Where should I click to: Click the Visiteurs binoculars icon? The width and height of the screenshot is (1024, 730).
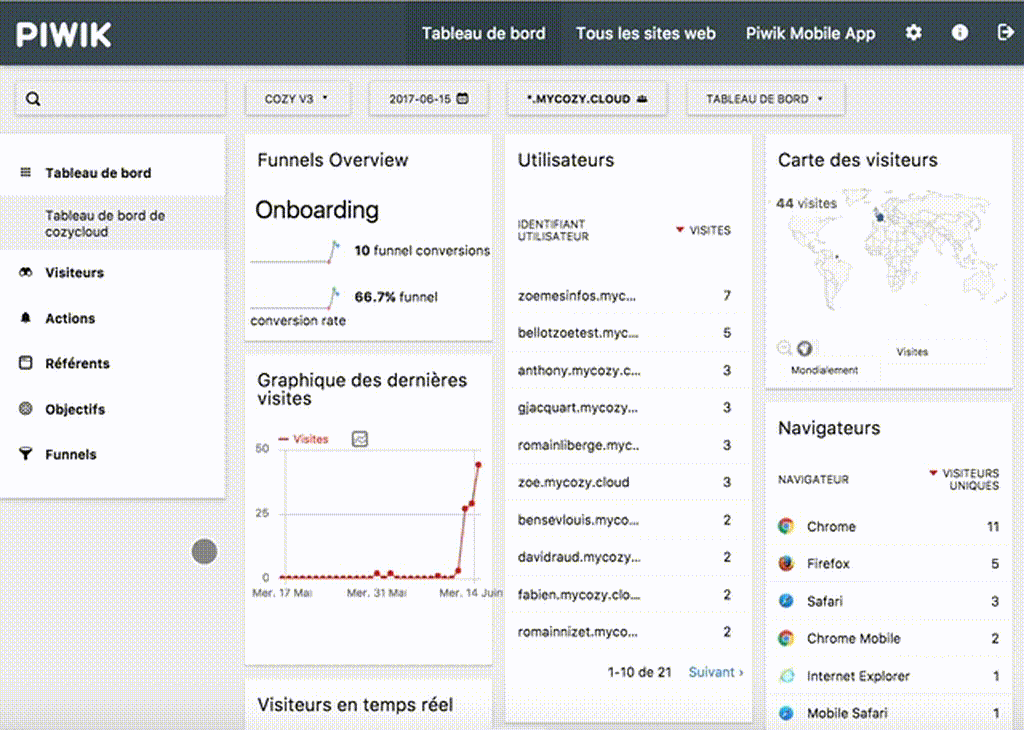(25, 272)
